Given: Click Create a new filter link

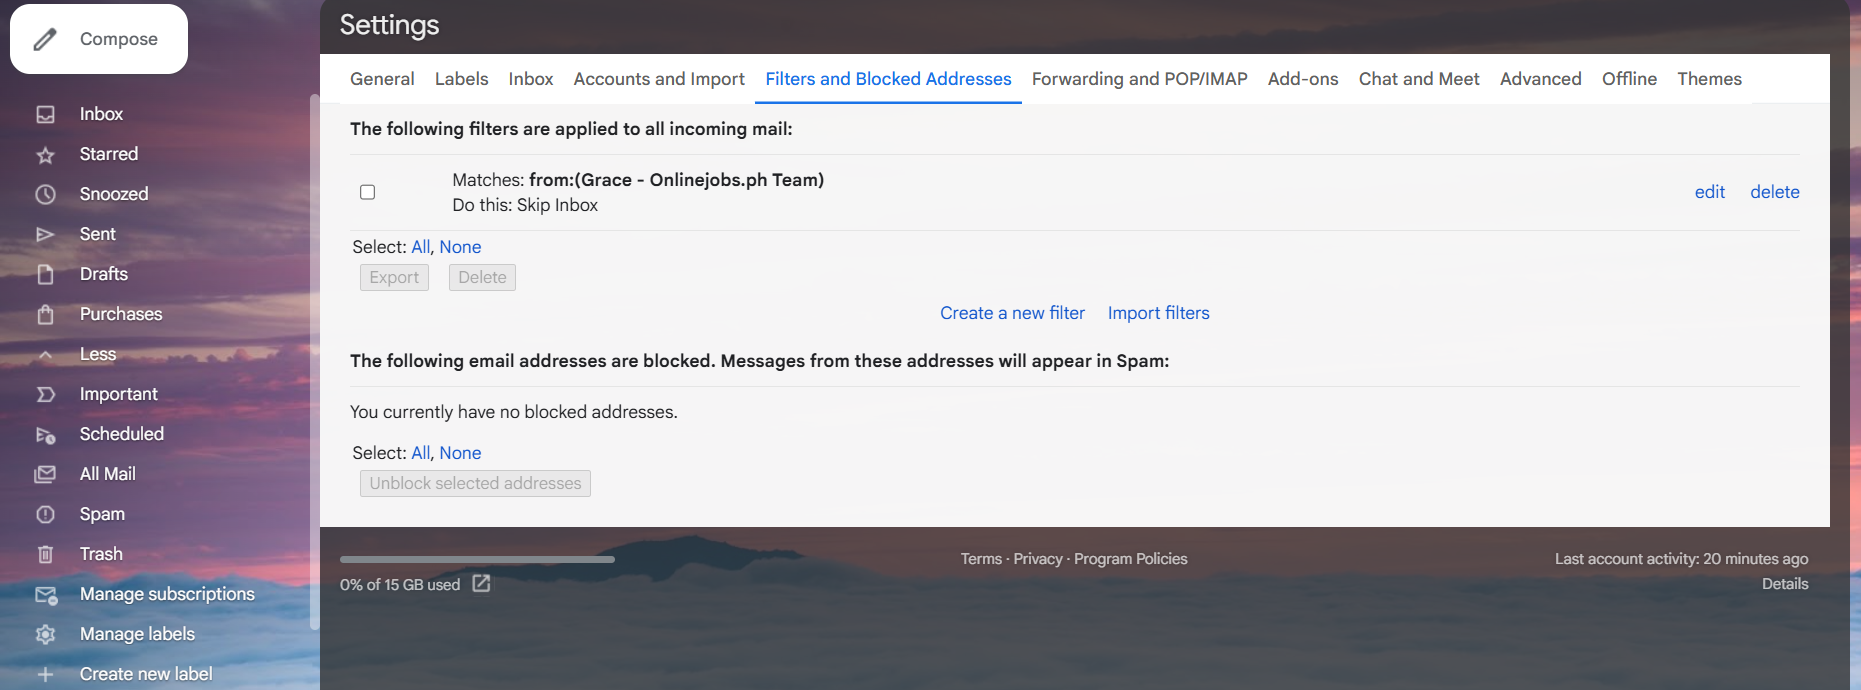Looking at the screenshot, I should 1012,313.
